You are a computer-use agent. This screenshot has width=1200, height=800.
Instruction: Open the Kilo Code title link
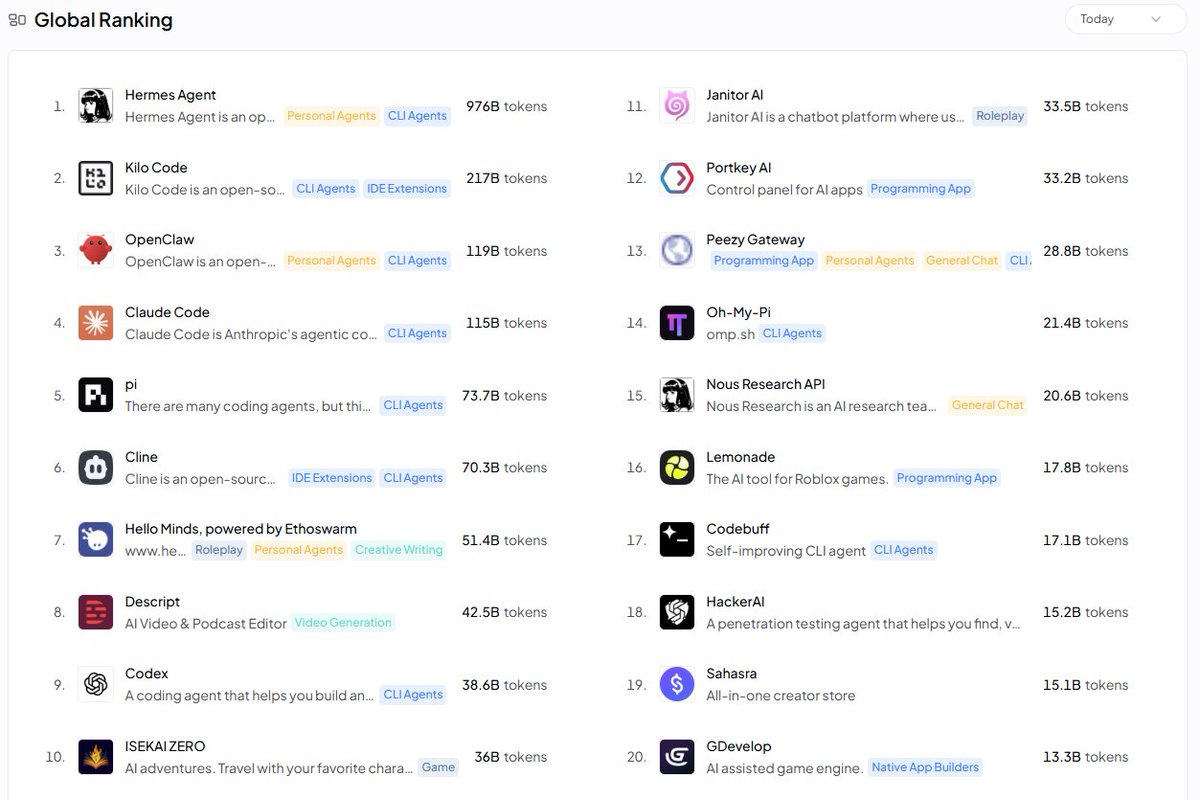156,167
